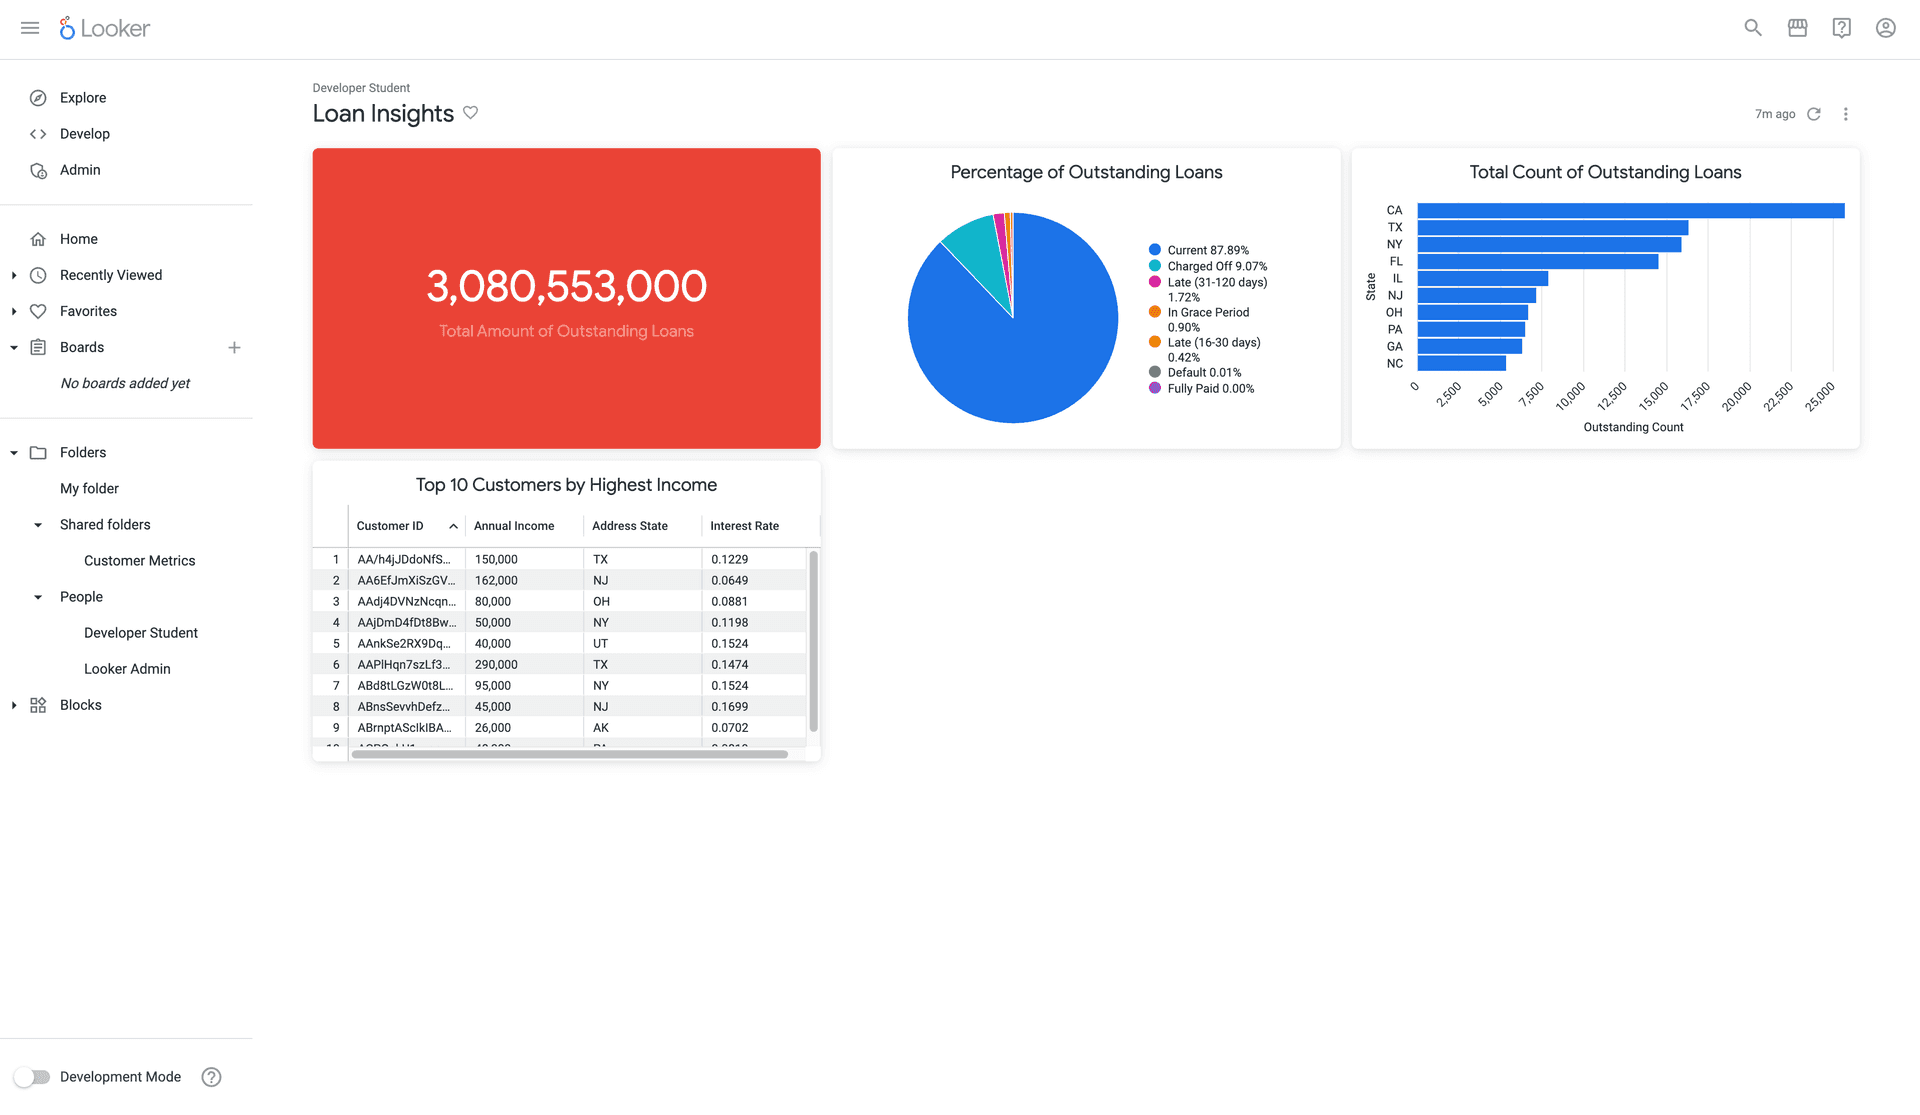This screenshot has width=1920, height=1115.
Task: Click the Developer Student breadcrumb link
Action: pyautogui.click(x=361, y=88)
